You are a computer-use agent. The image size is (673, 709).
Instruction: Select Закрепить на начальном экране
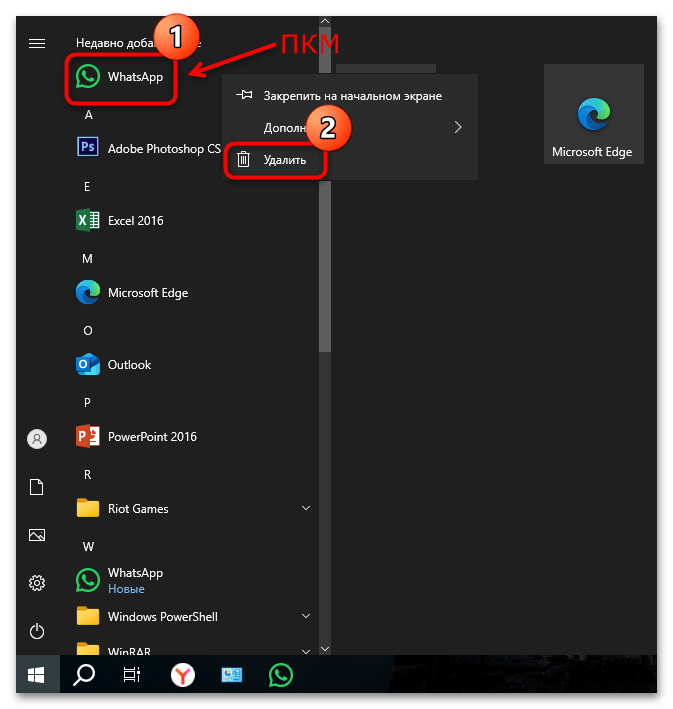pos(350,95)
